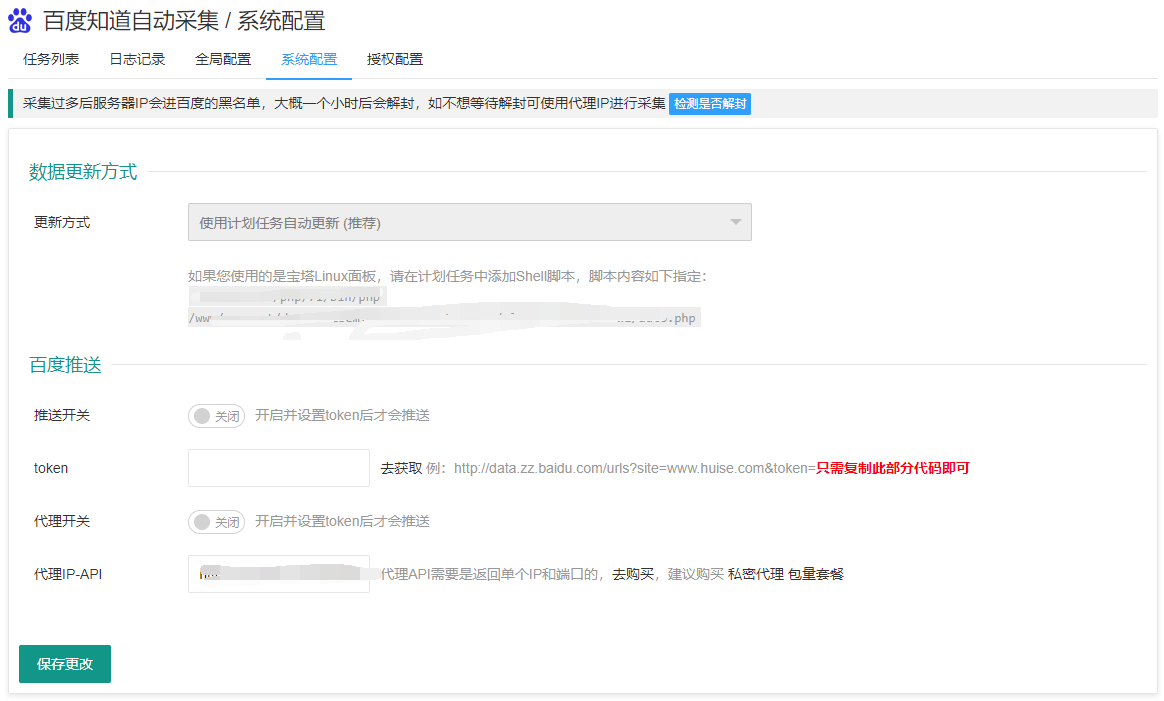Screen dimensions: 1164x701
Task: Click the token field label
Action: (51, 469)
